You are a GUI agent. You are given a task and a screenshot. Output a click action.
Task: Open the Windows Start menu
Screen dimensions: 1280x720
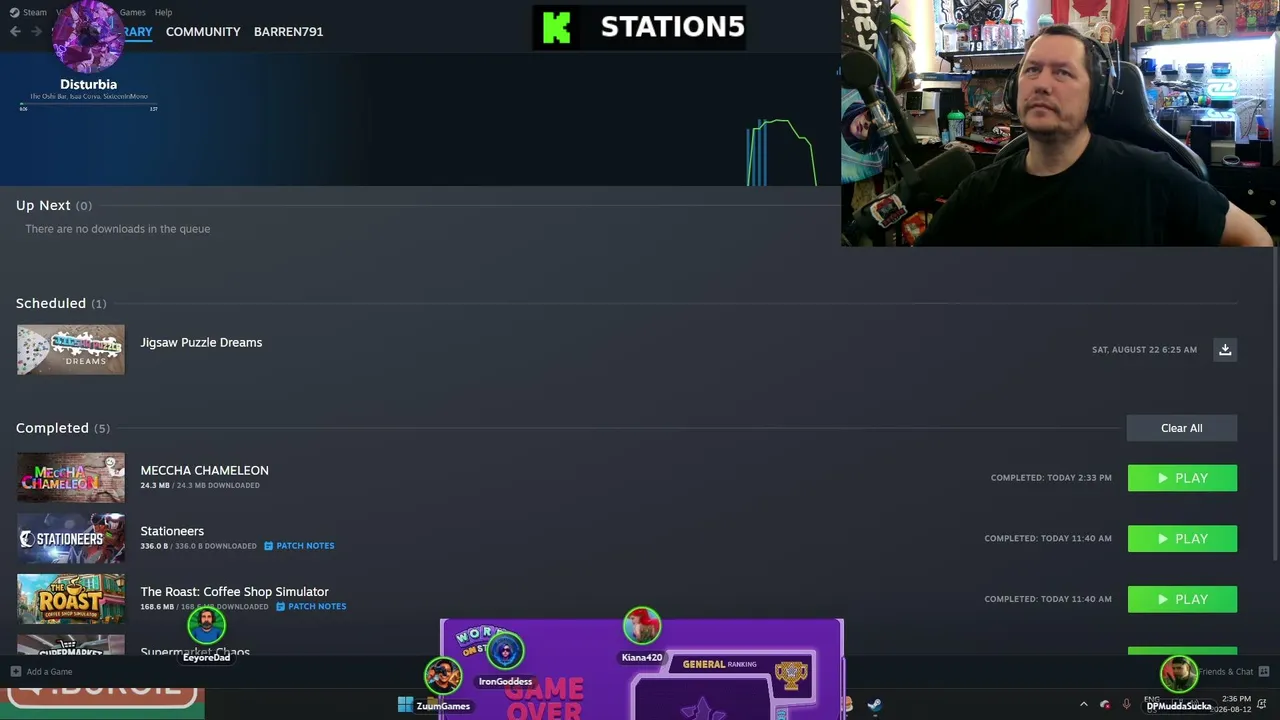(405, 705)
